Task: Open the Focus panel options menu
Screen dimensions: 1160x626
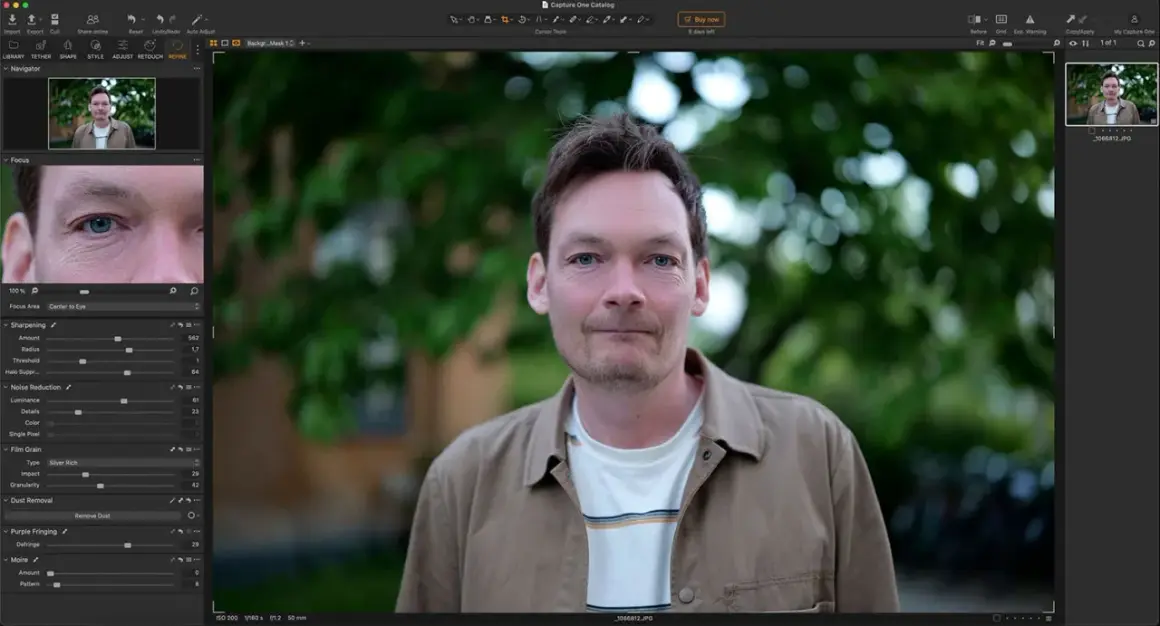Action: (x=197, y=160)
